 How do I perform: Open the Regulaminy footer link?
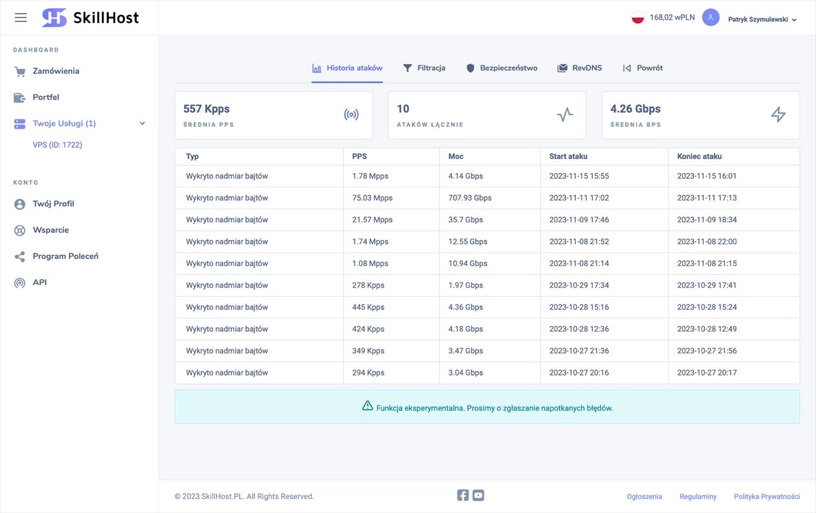click(x=698, y=496)
